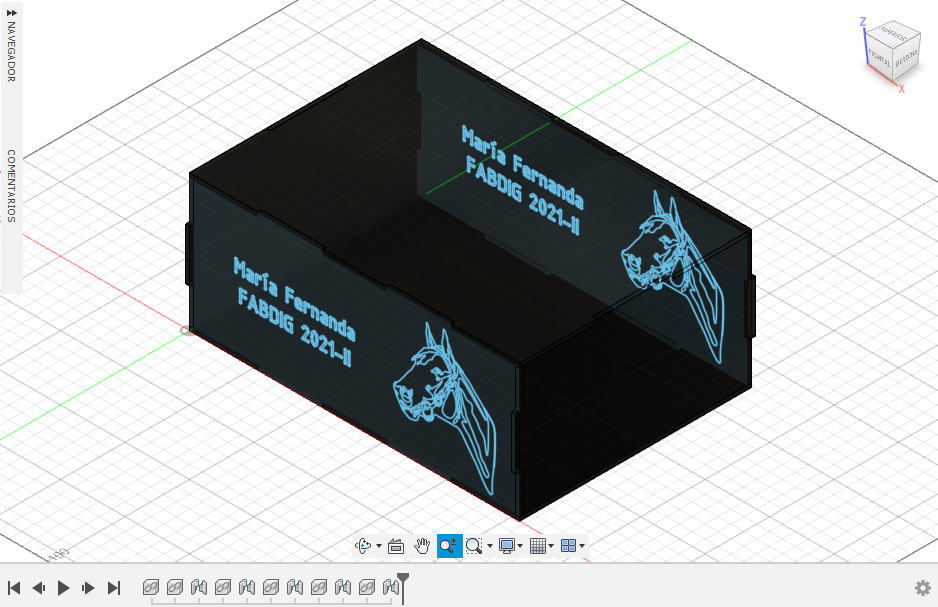Select the third joint feature in timeline
Screen dimensions: 938x607
pyautogui.click(x=295, y=587)
